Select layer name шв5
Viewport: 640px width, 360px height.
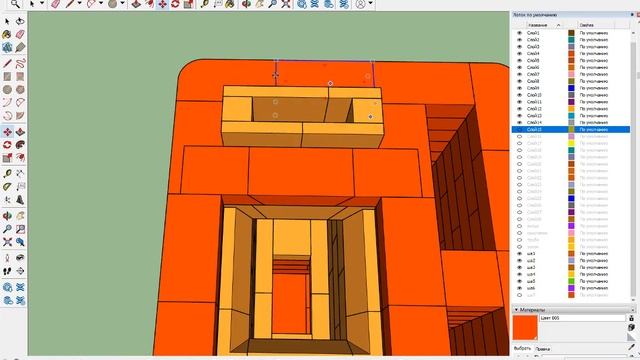pos(531,281)
